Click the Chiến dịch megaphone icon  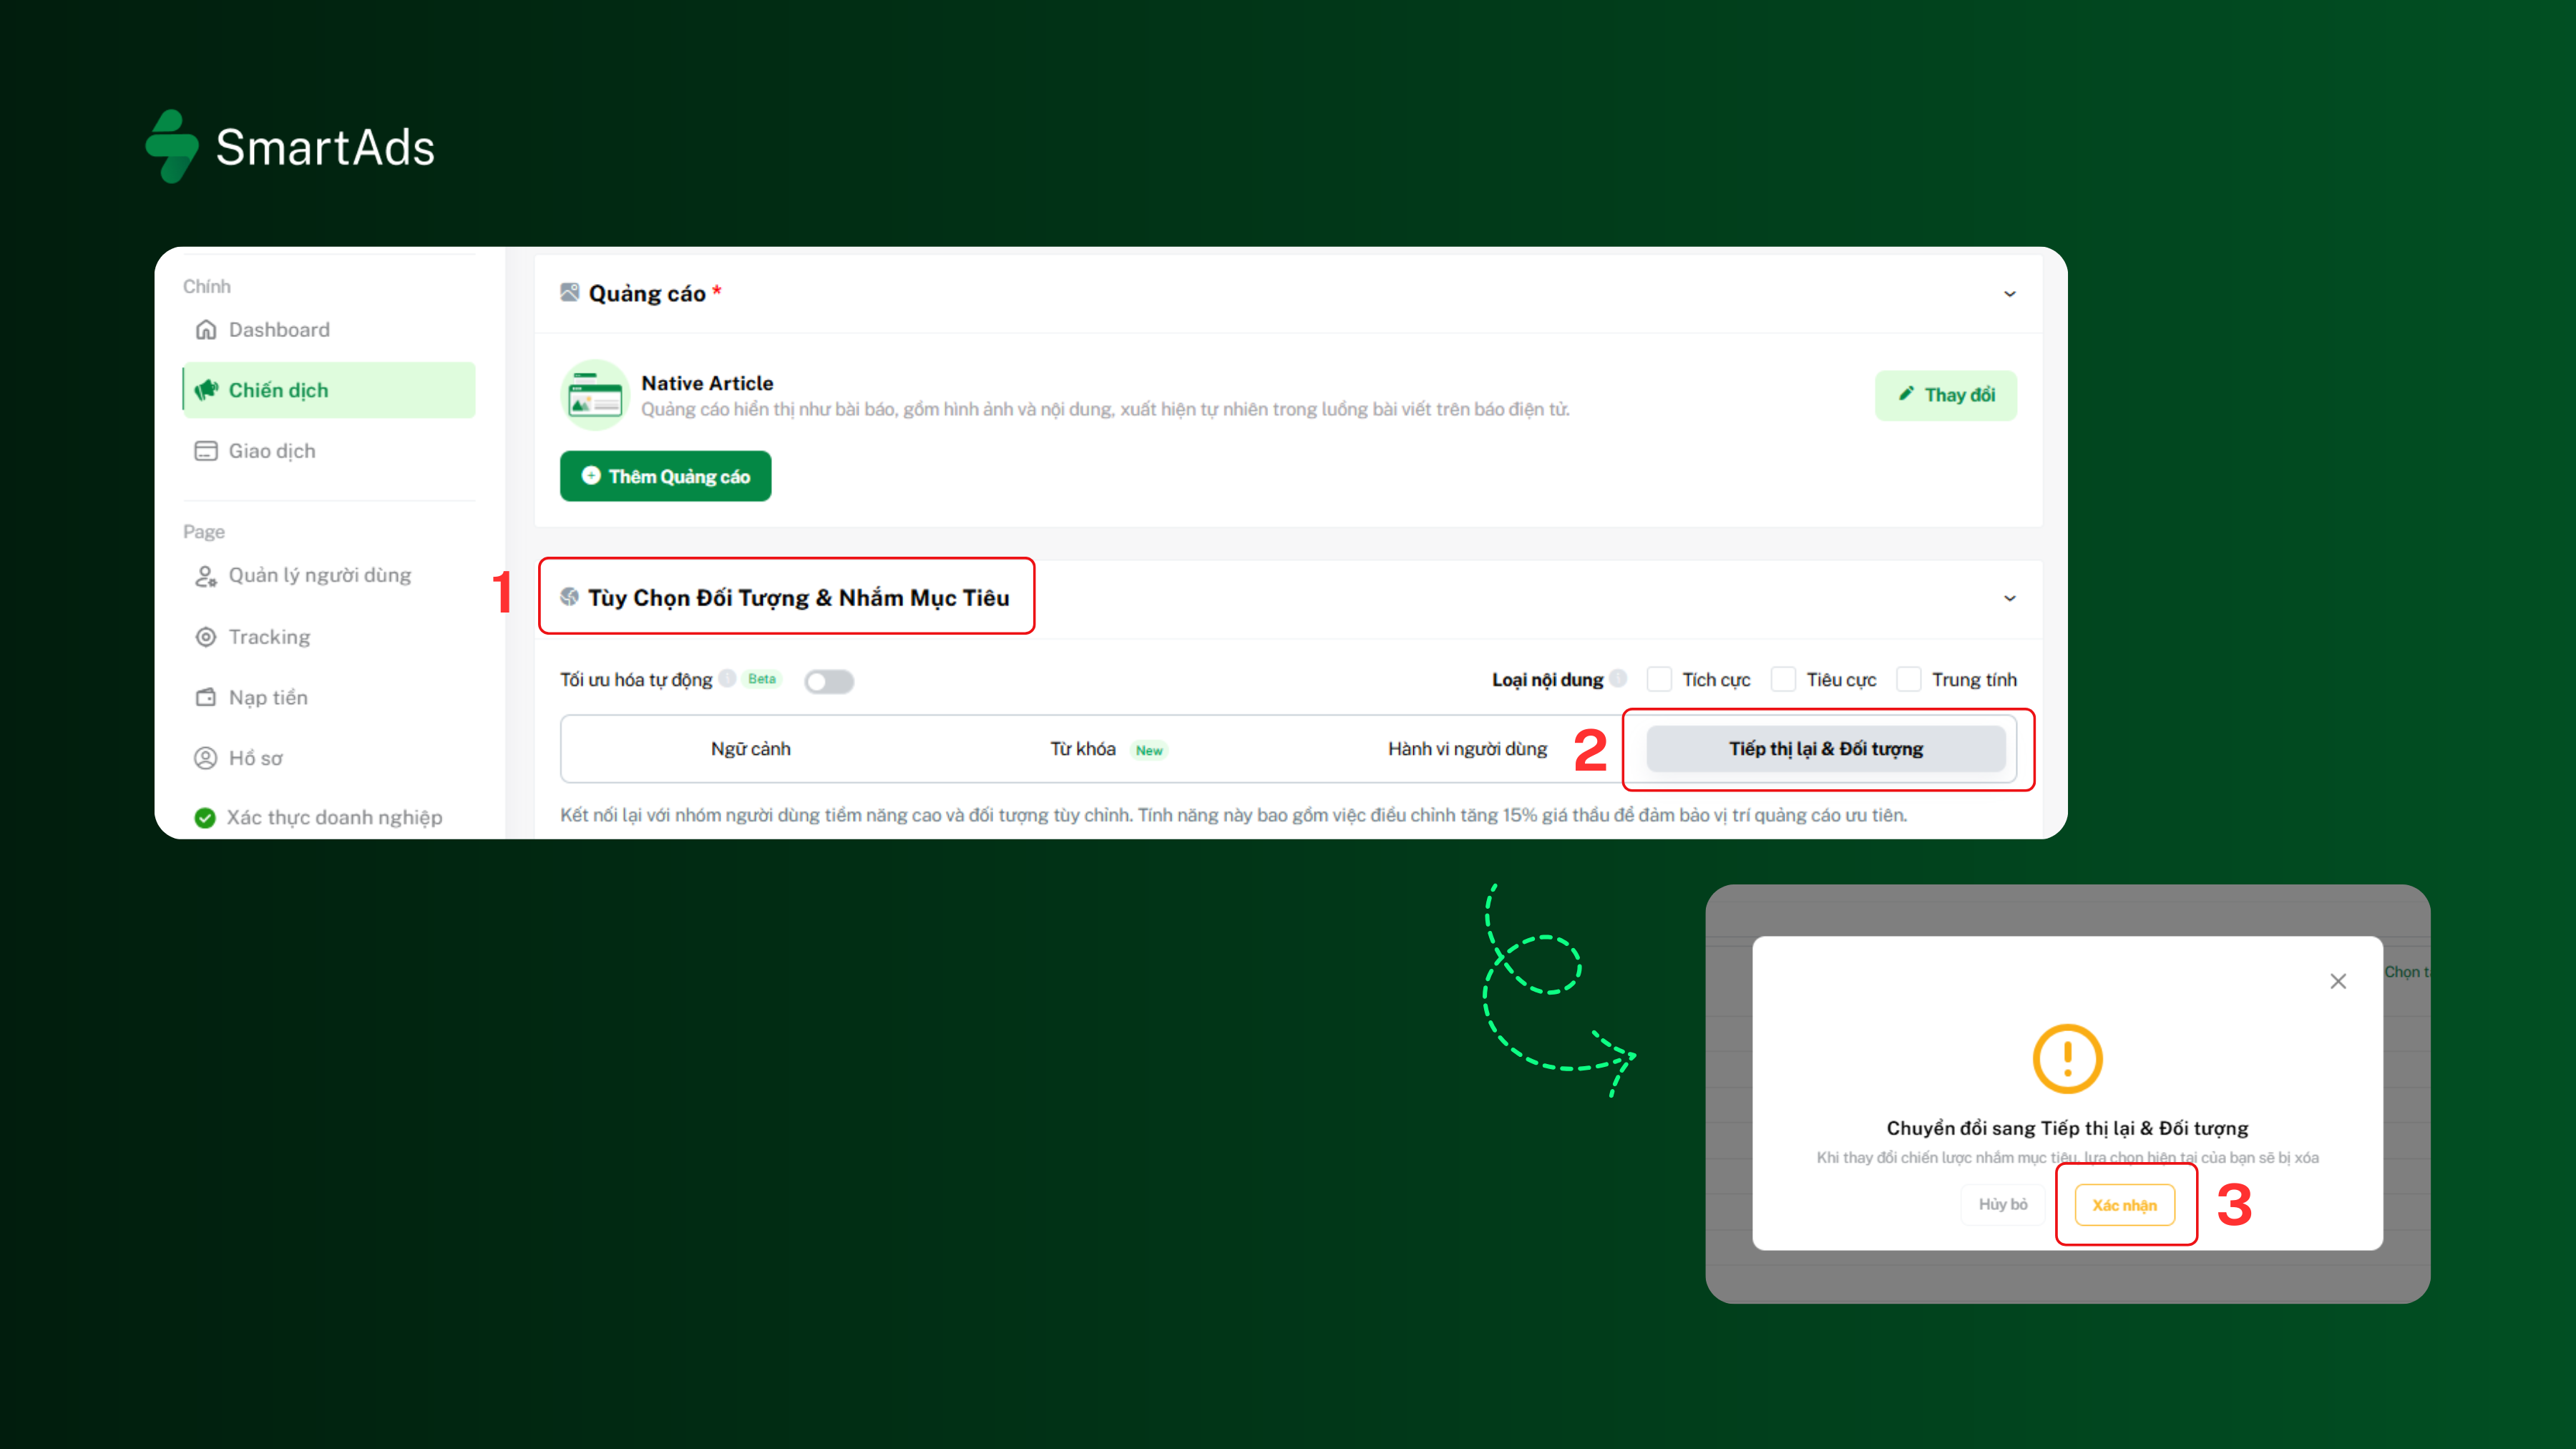(x=206, y=390)
